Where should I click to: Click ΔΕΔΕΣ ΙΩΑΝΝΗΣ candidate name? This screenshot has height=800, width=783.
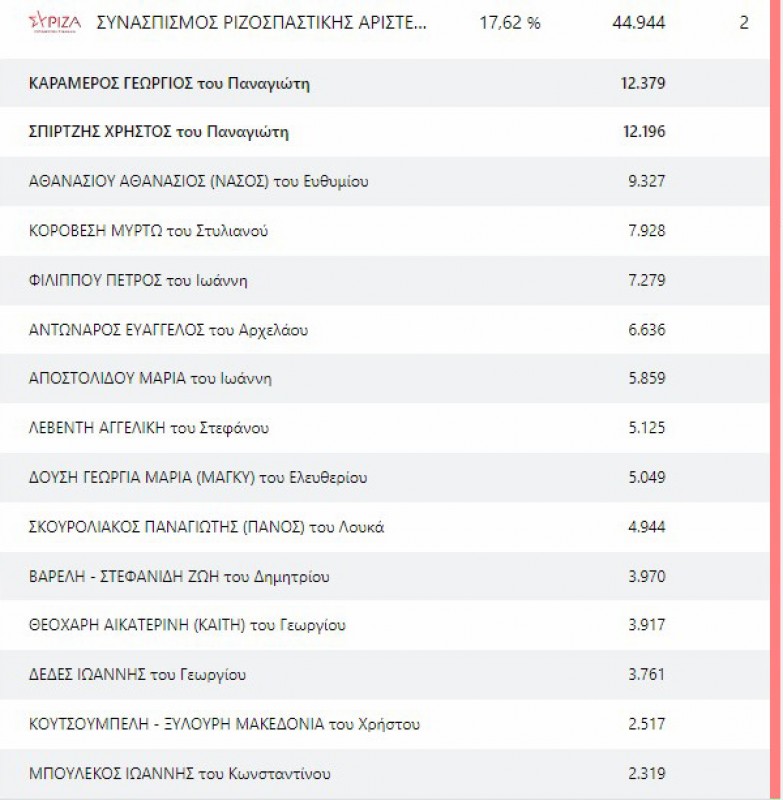click(x=138, y=675)
